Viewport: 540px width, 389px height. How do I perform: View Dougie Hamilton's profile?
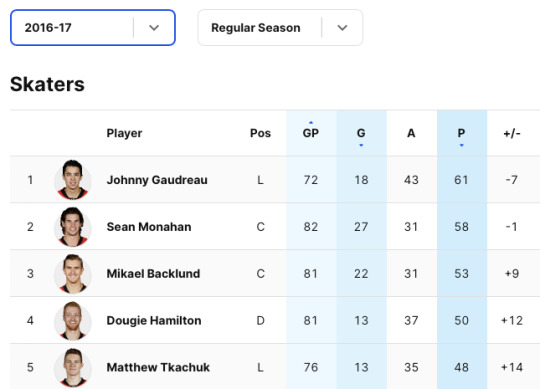[154, 320]
